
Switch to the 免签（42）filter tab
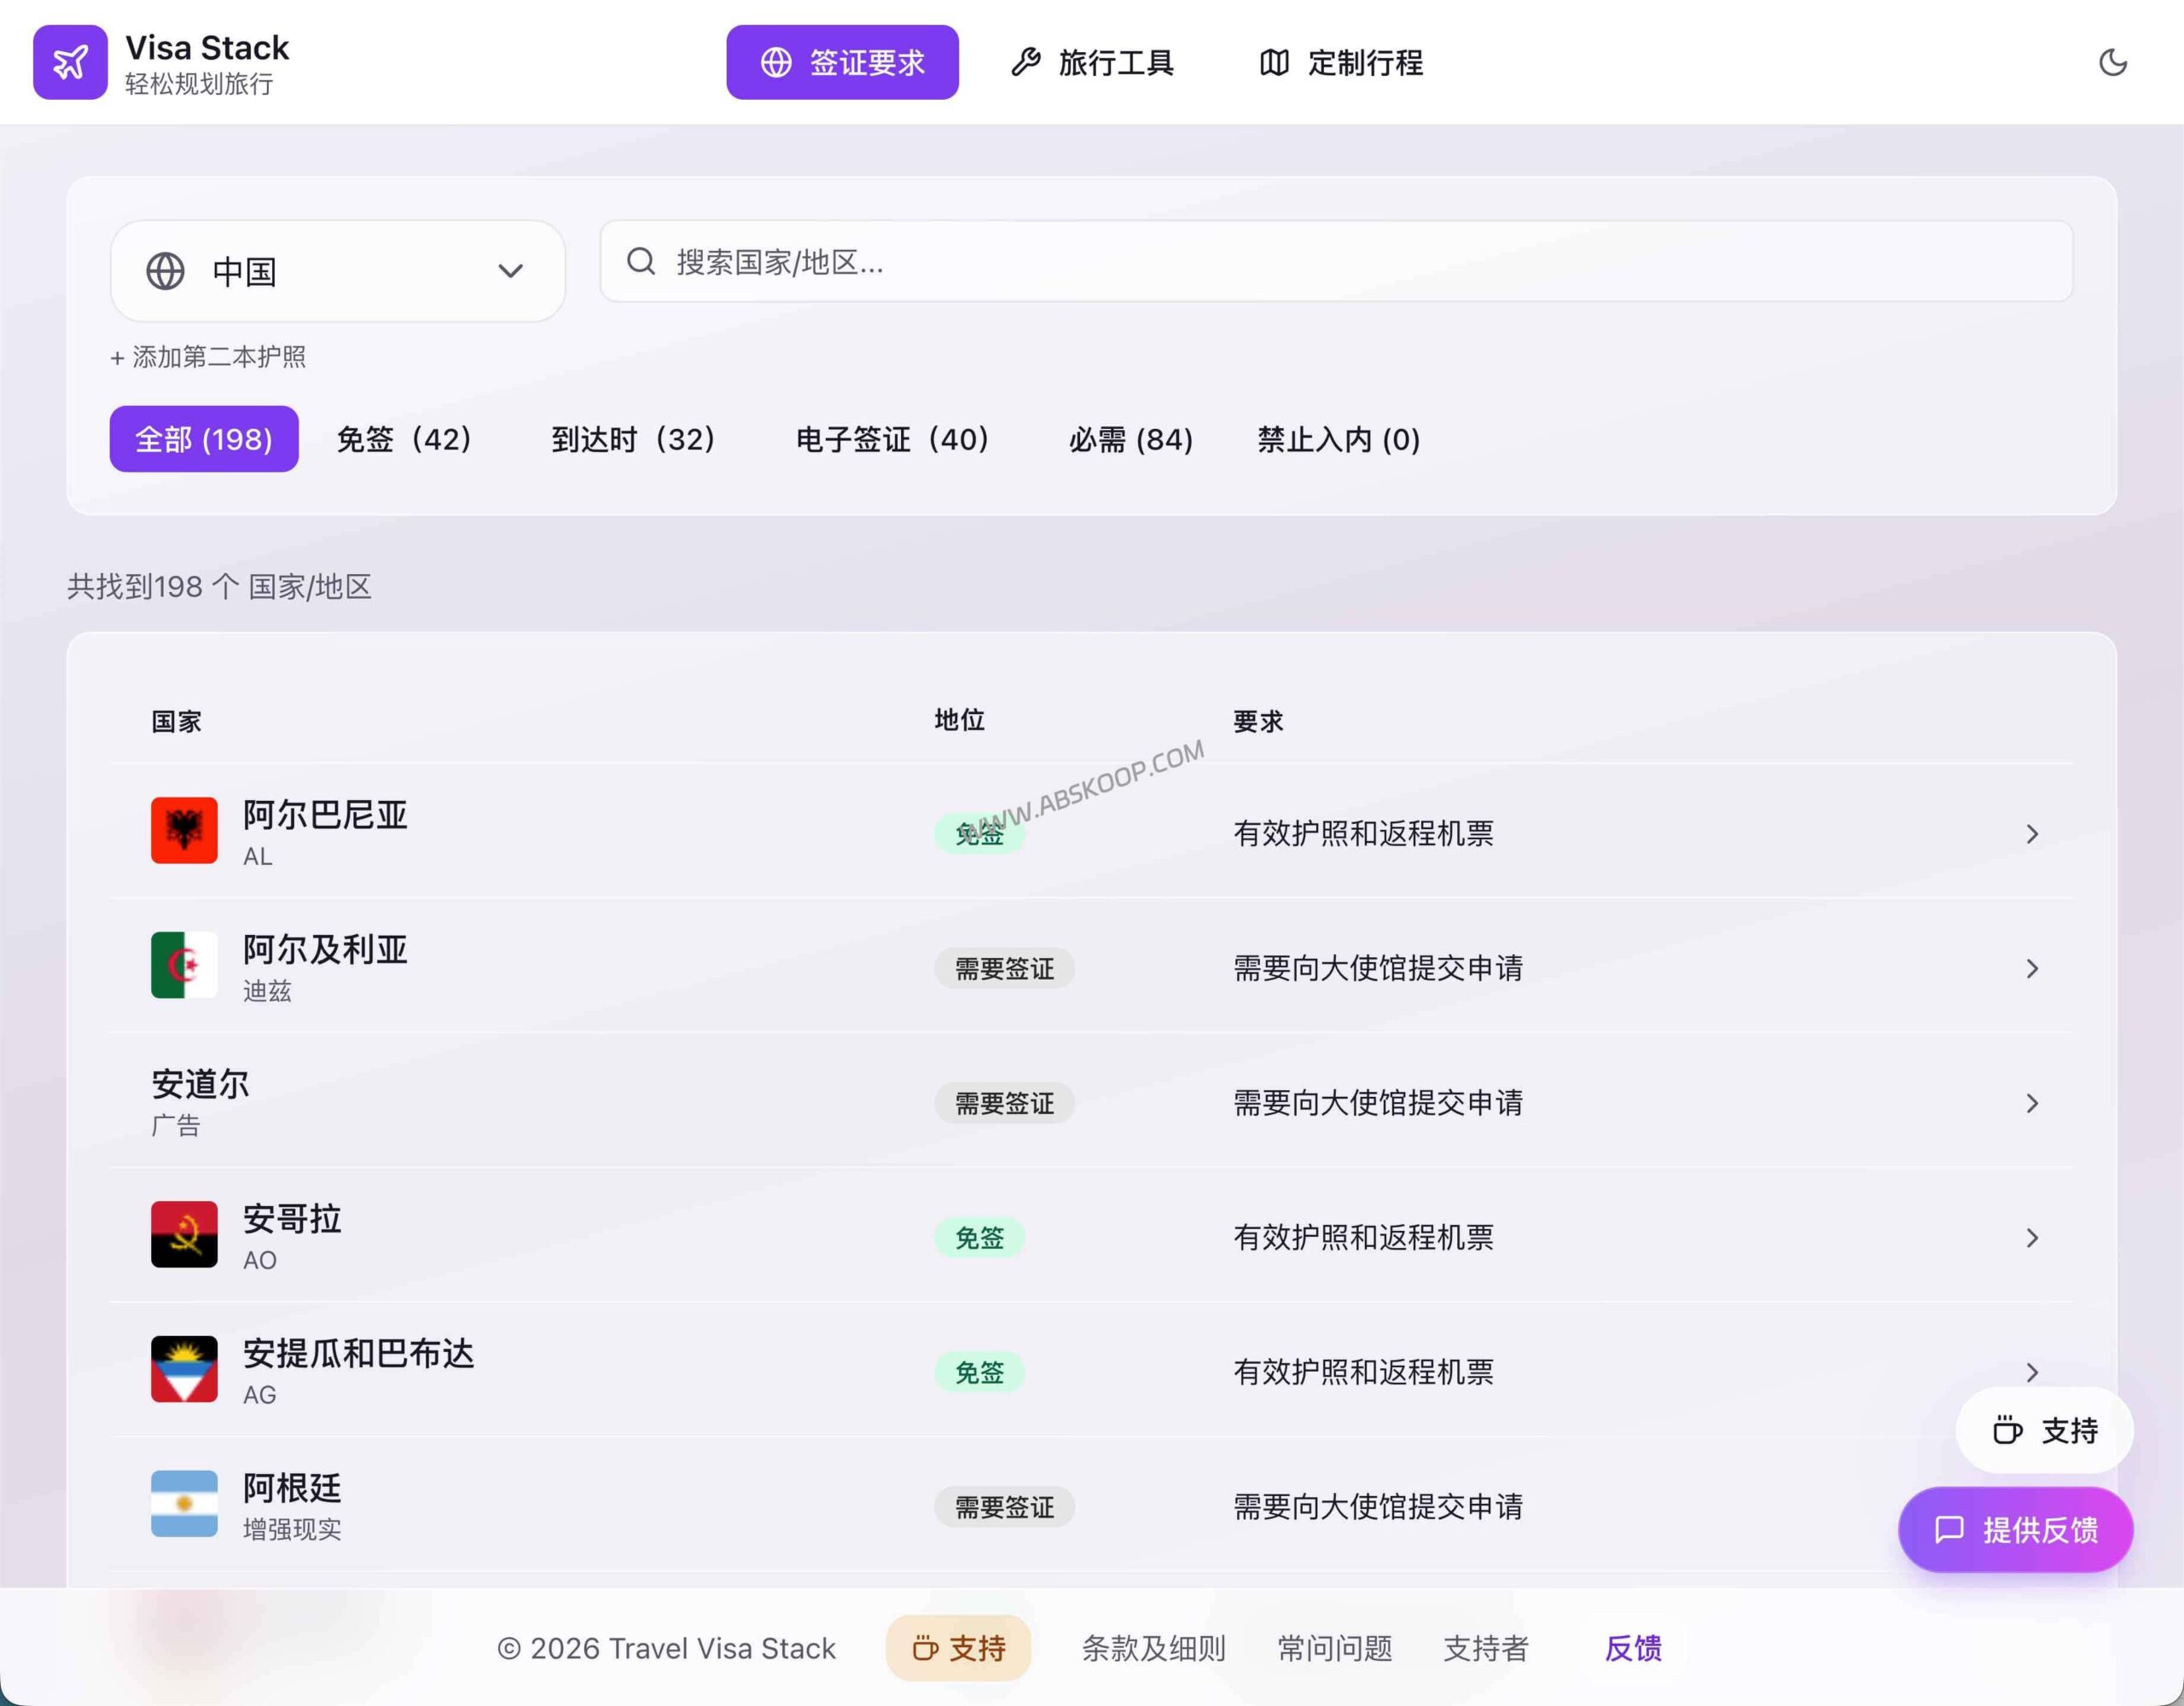tap(404, 439)
